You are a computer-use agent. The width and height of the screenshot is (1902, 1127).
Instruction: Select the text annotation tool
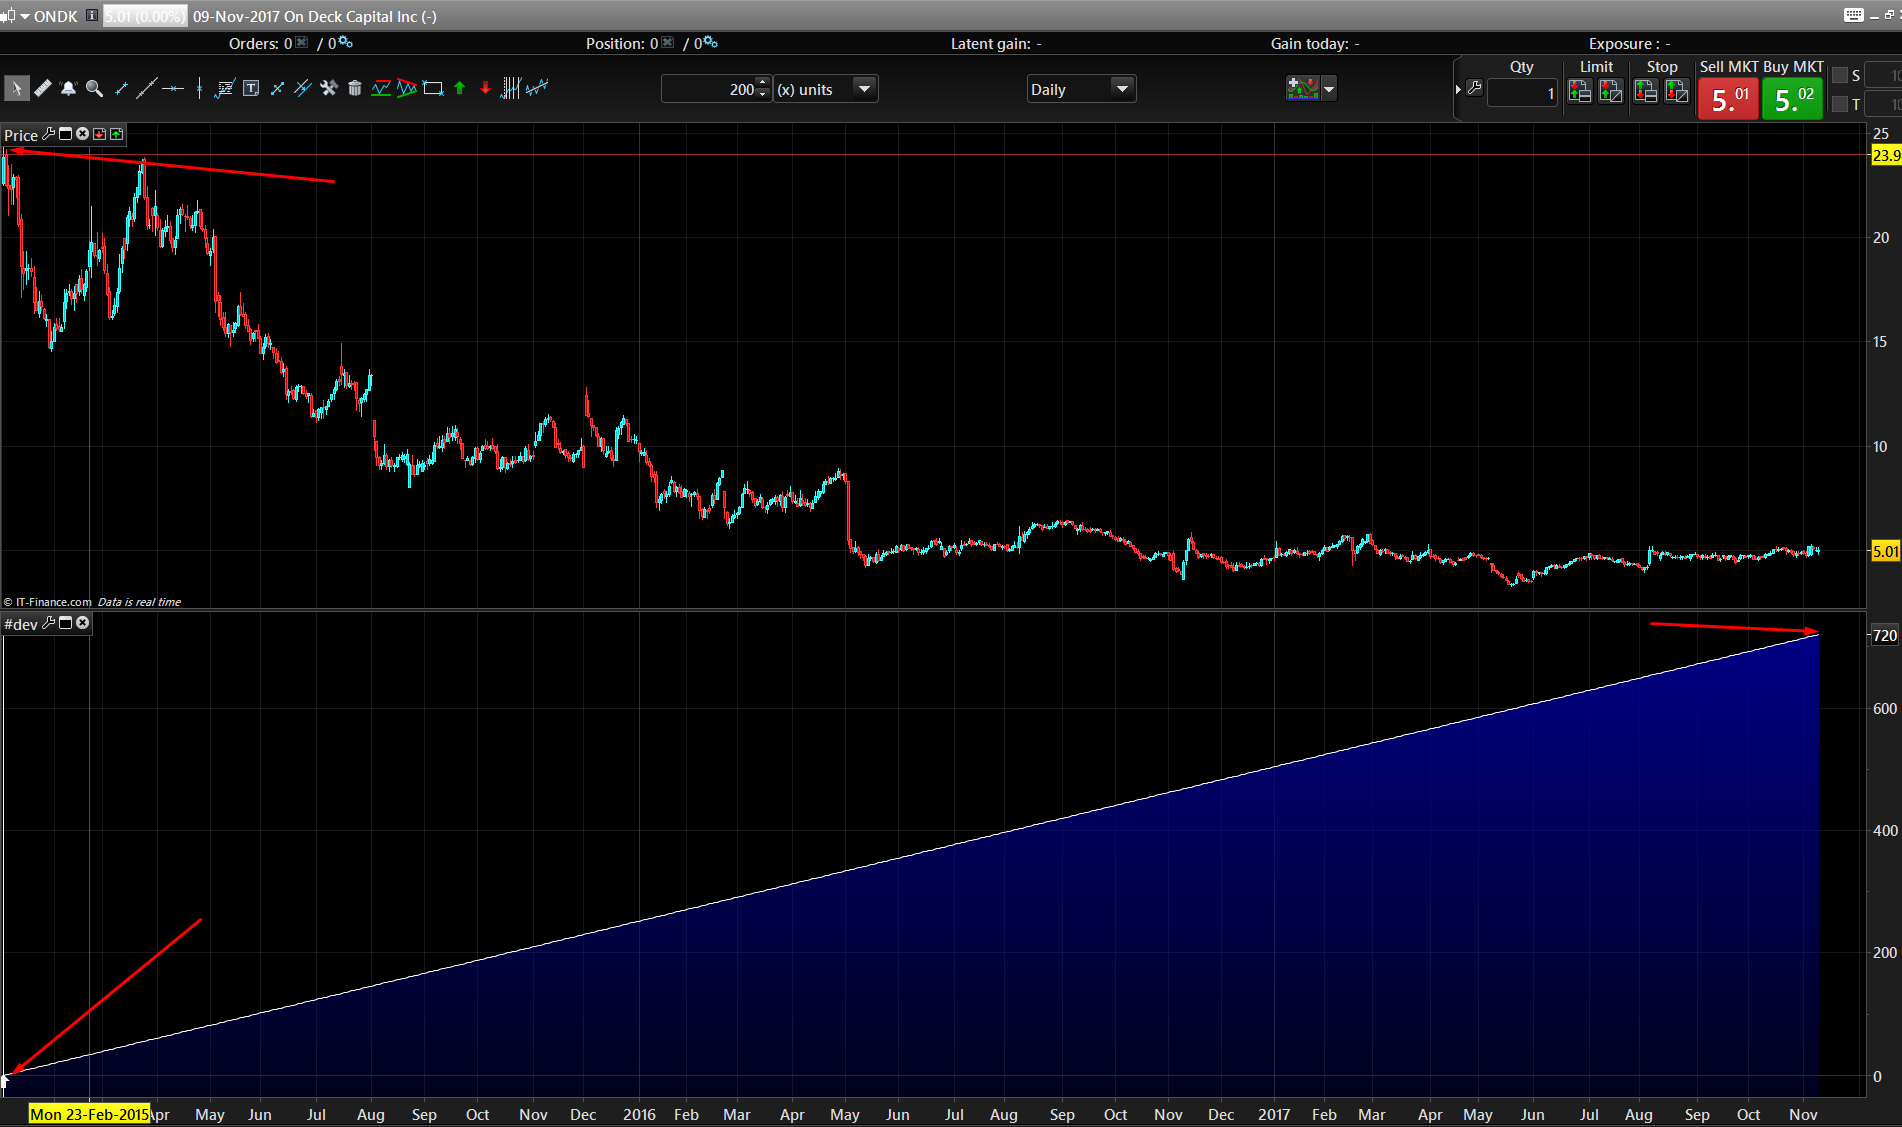pos(251,89)
